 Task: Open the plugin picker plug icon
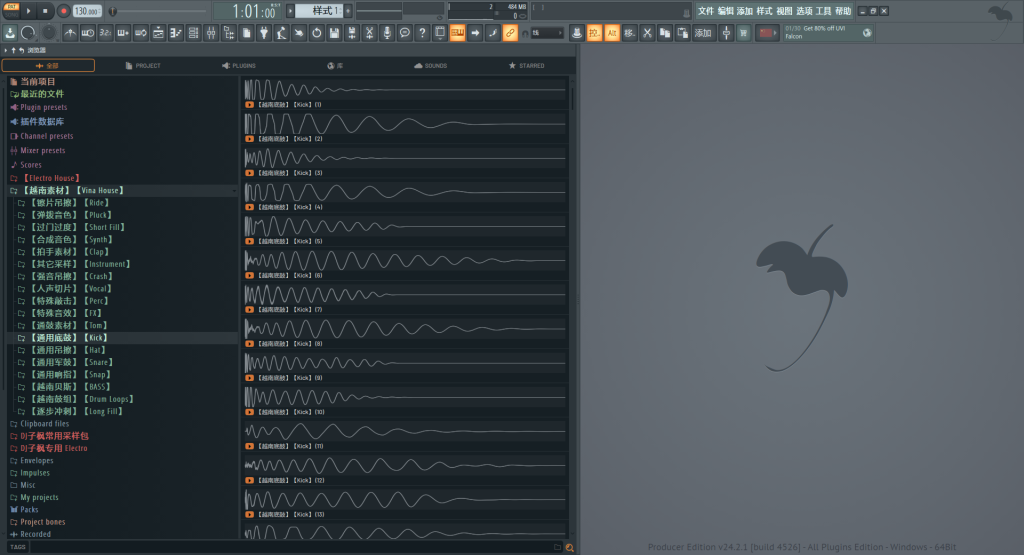pyautogui.click(x=264, y=33)
